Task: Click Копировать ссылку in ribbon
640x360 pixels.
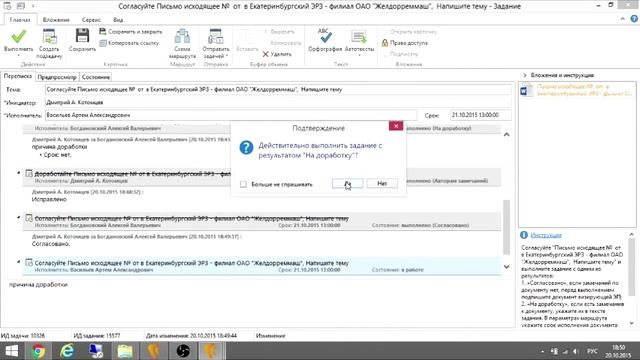Action: point(129,43)
